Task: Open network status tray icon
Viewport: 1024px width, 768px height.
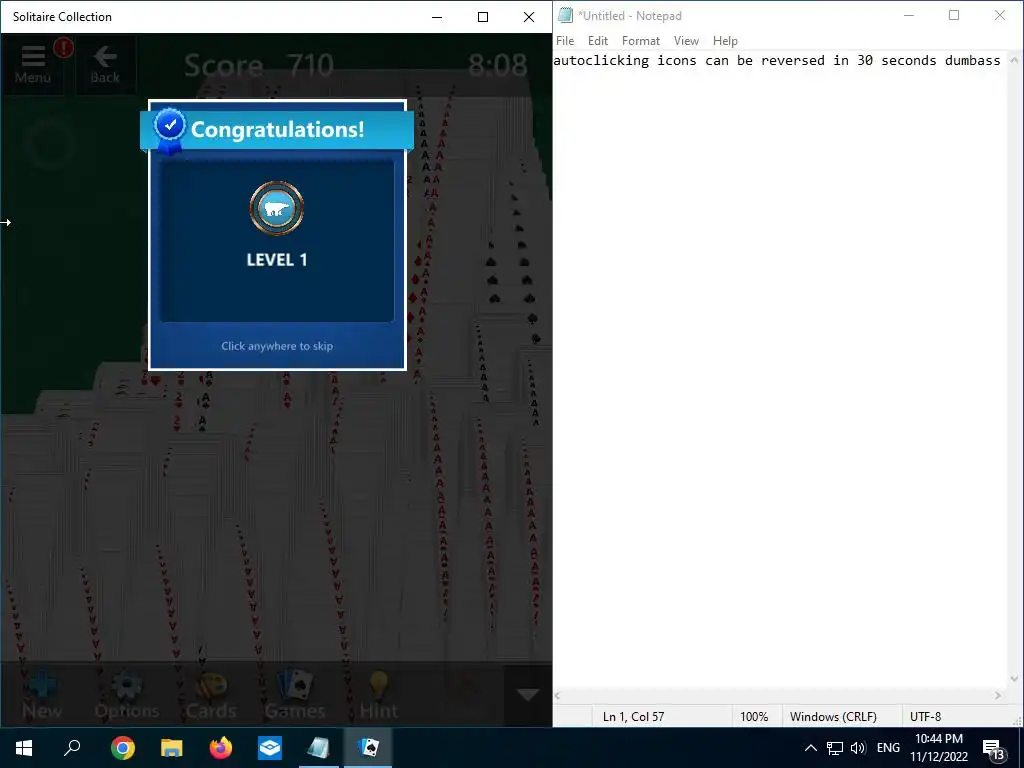Action: click(835, 748)
